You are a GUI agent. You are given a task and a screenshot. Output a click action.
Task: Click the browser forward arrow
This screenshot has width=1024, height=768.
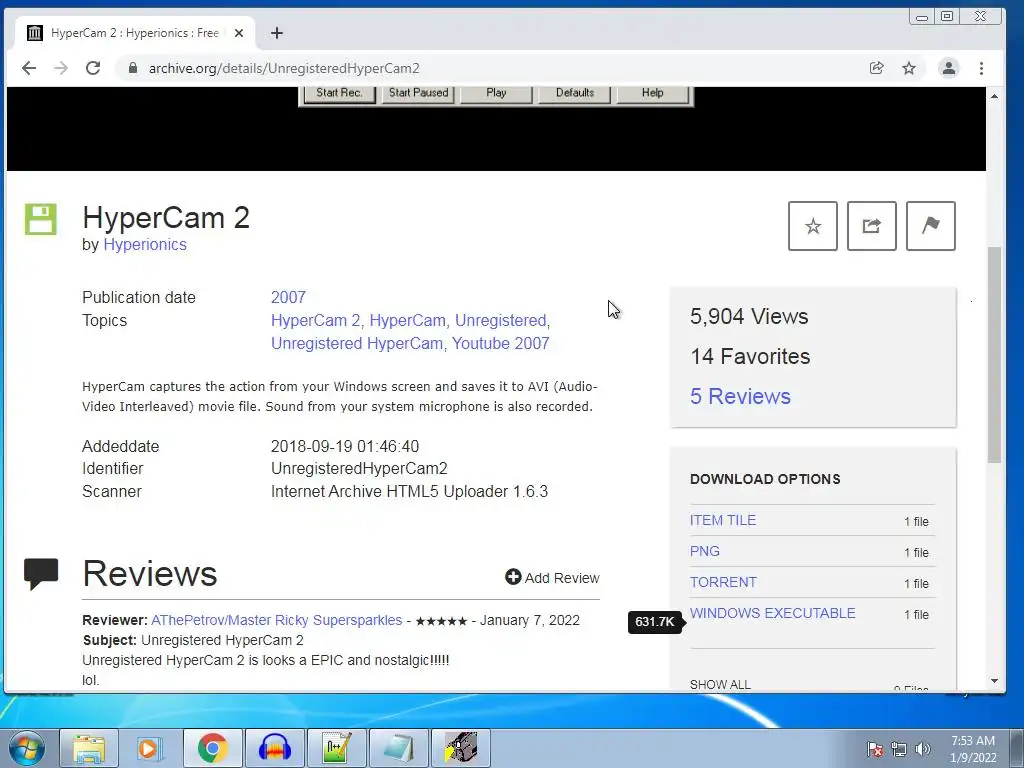61,68
